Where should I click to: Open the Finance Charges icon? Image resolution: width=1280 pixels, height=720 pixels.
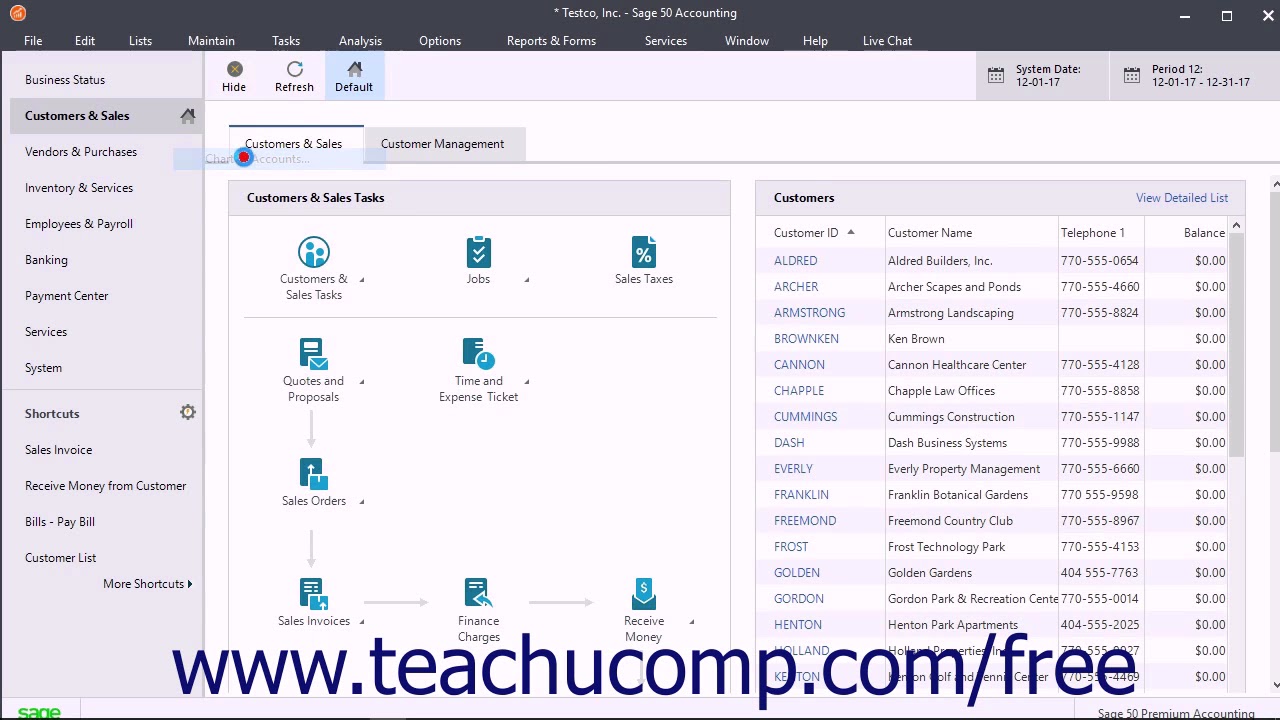coord(478,594)
